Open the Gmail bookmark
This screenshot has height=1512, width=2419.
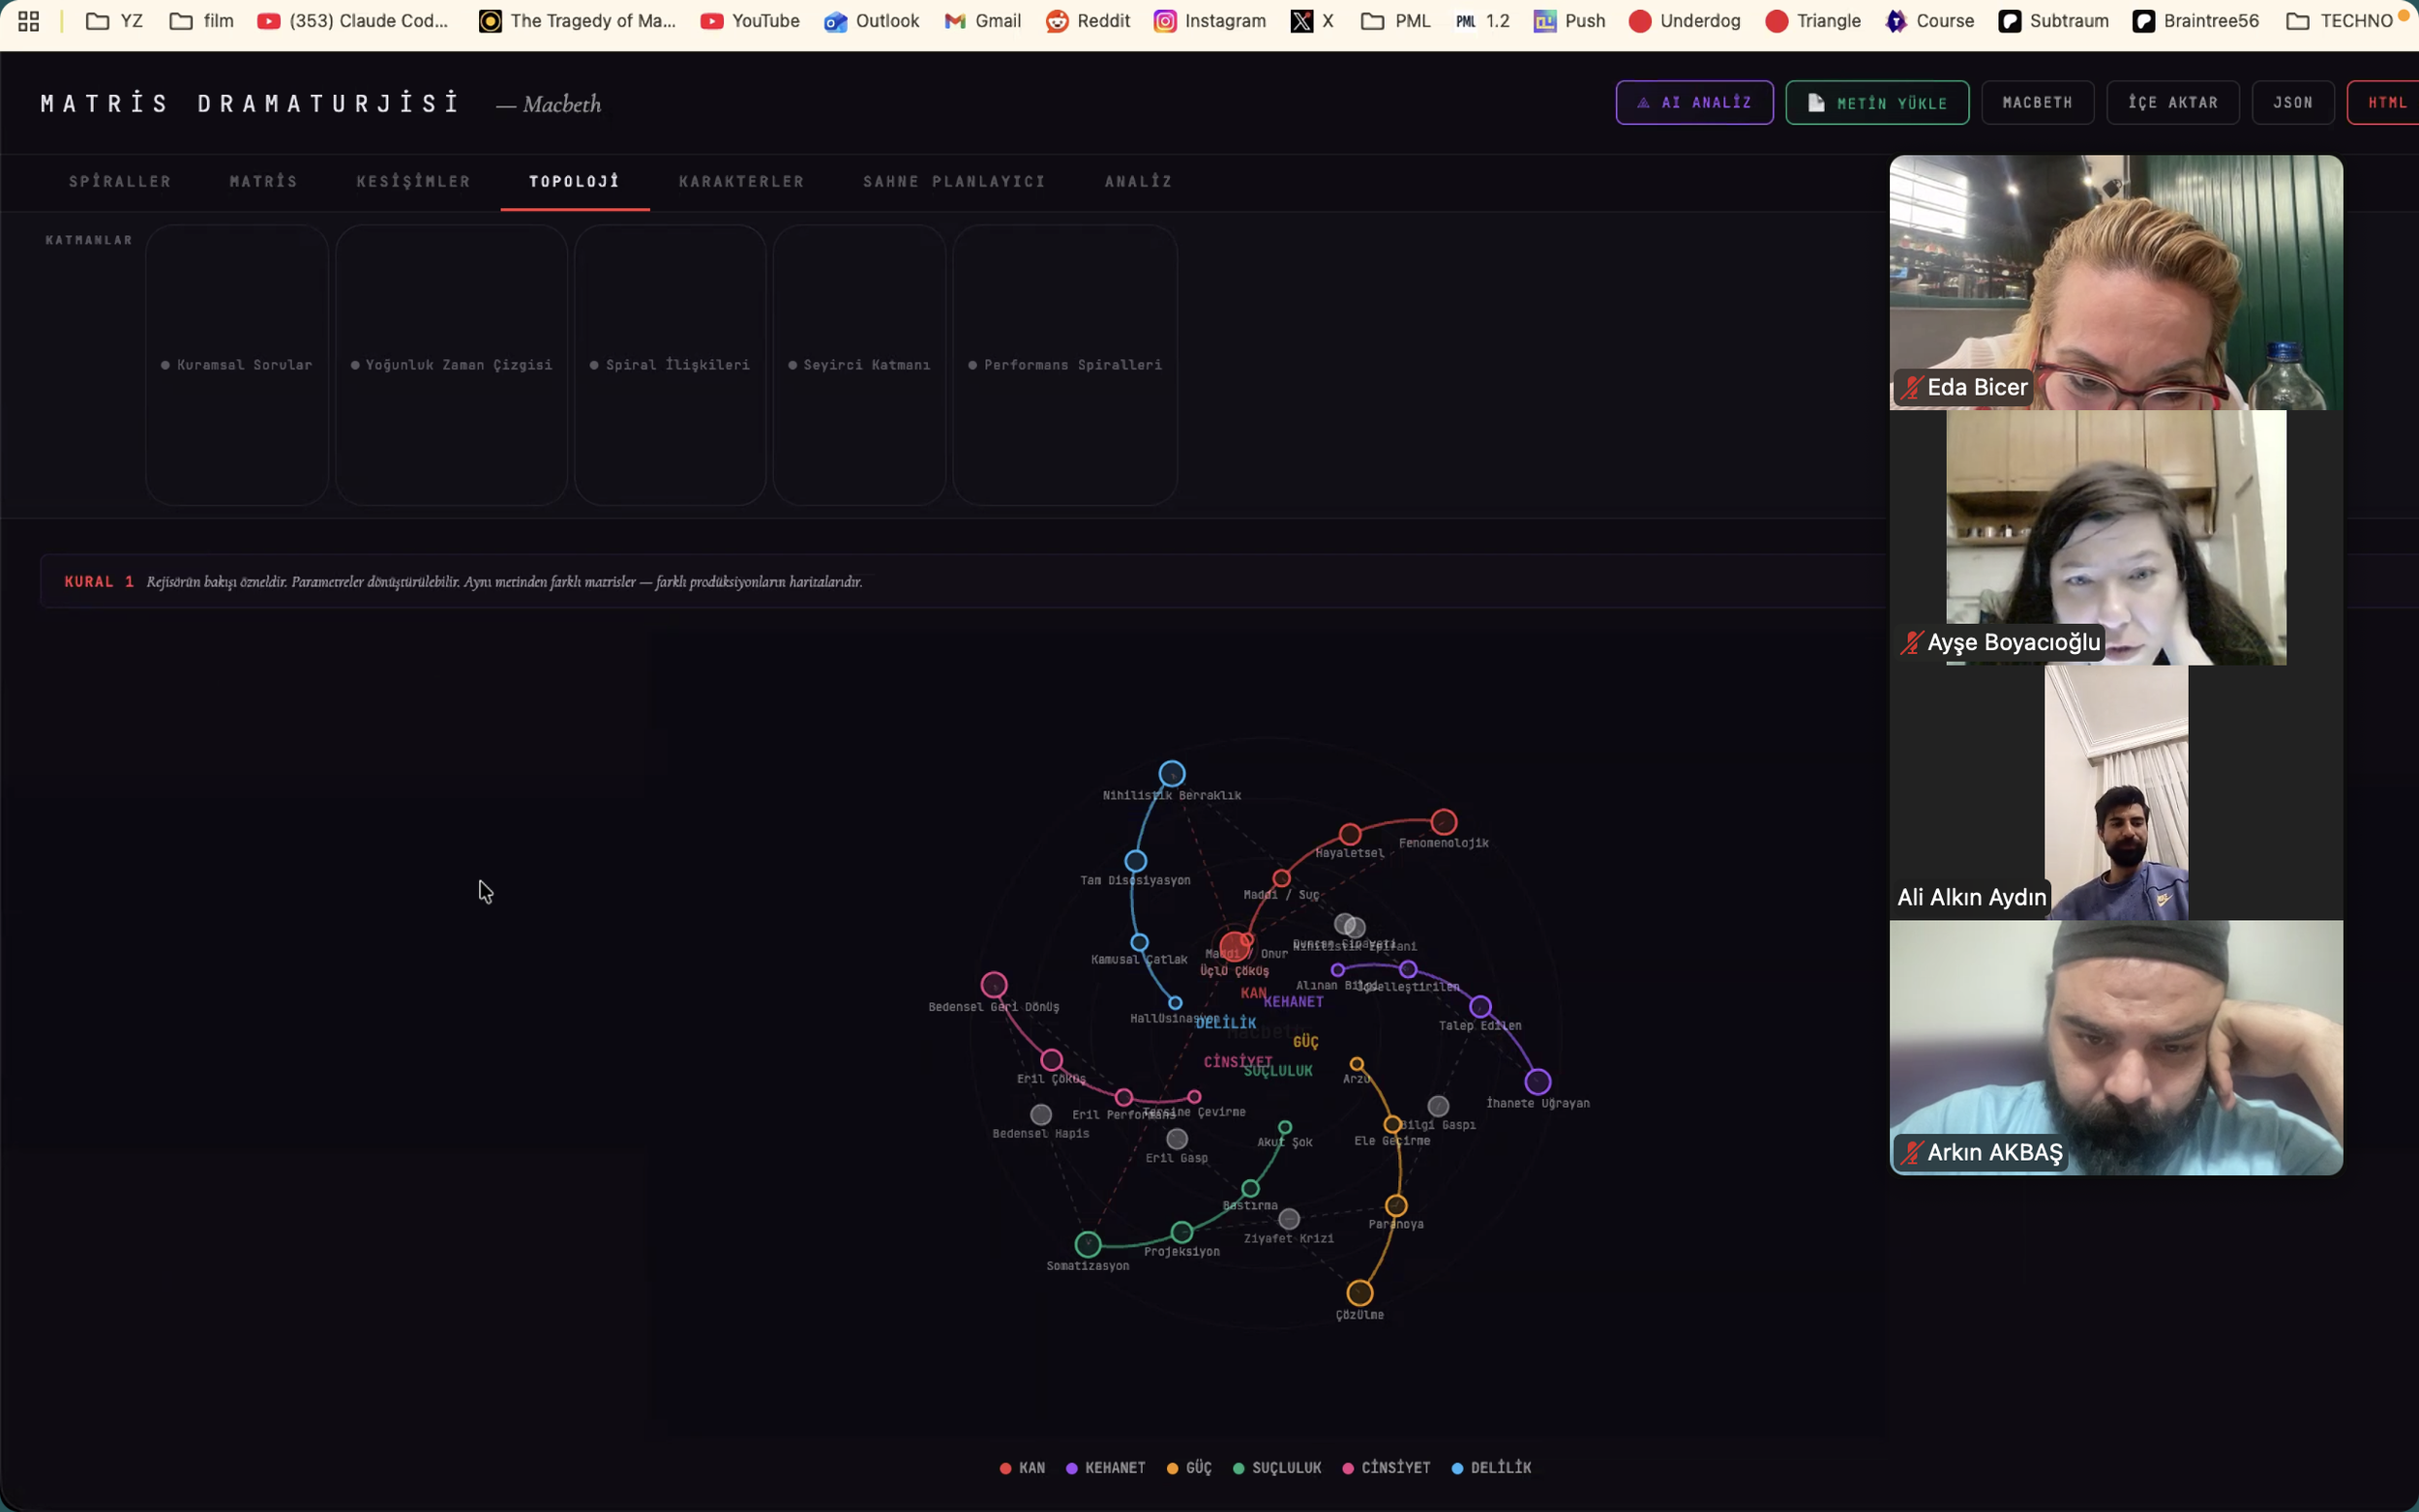pyautogui.click(x=982, y=21)
